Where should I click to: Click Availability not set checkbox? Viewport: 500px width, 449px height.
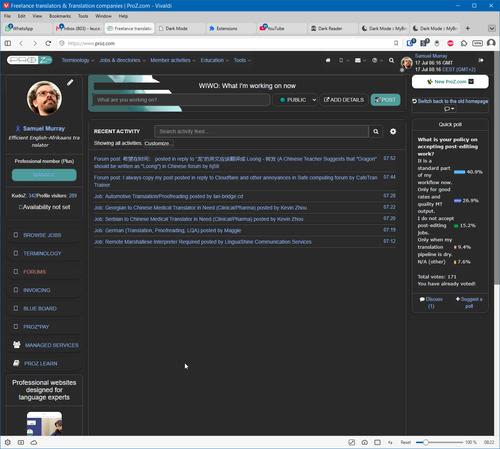pos(21,207)
